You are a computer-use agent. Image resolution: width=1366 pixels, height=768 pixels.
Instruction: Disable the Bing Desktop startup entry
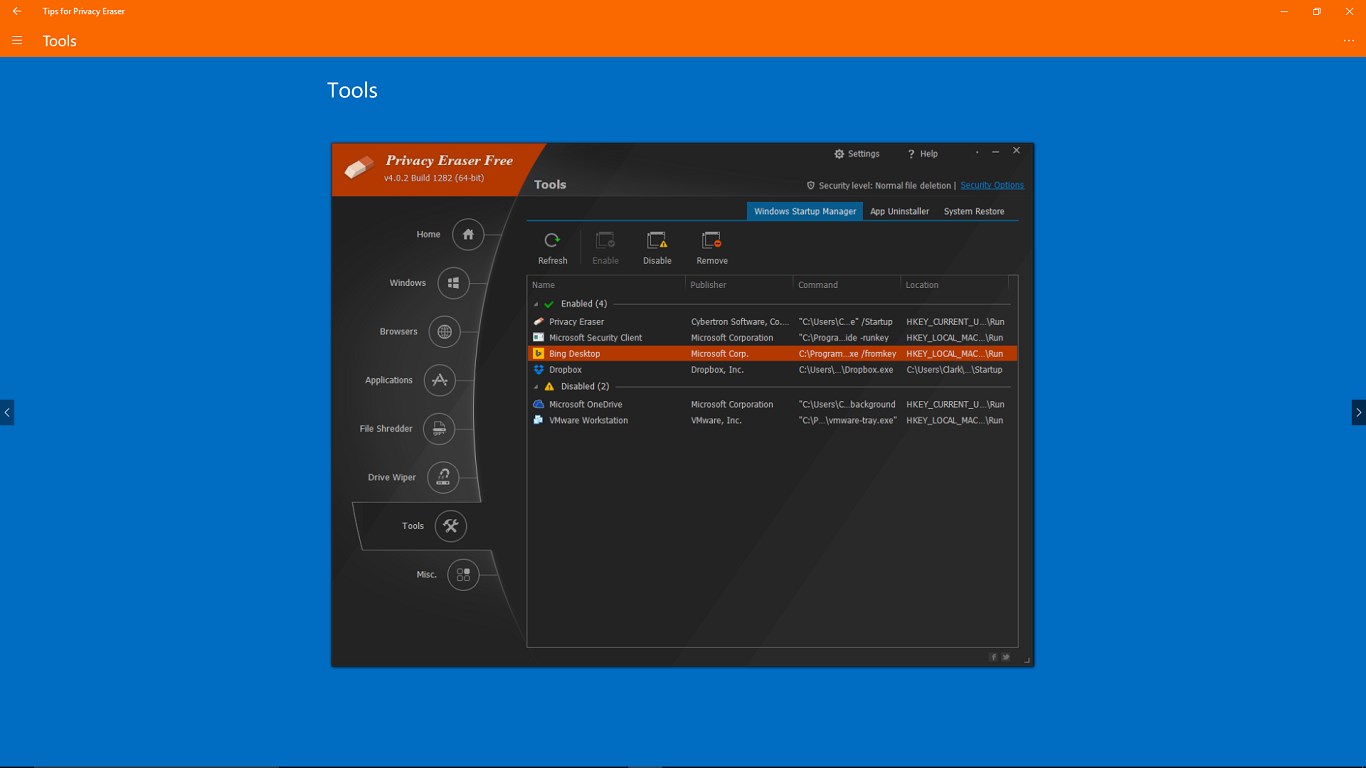[657, 247]
